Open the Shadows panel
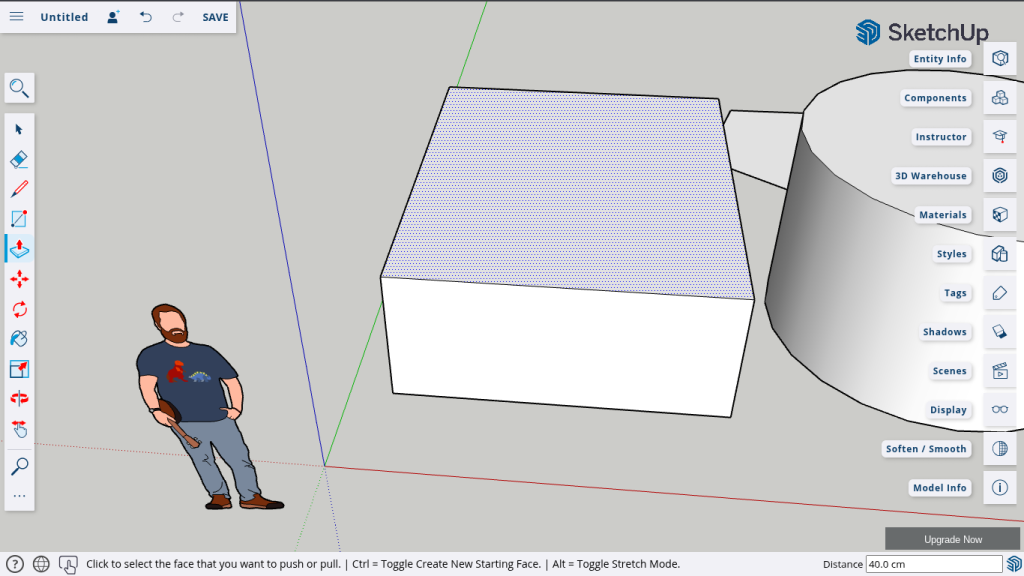Viewport: 1024px width, 576px height. click(x=999, y=332)
